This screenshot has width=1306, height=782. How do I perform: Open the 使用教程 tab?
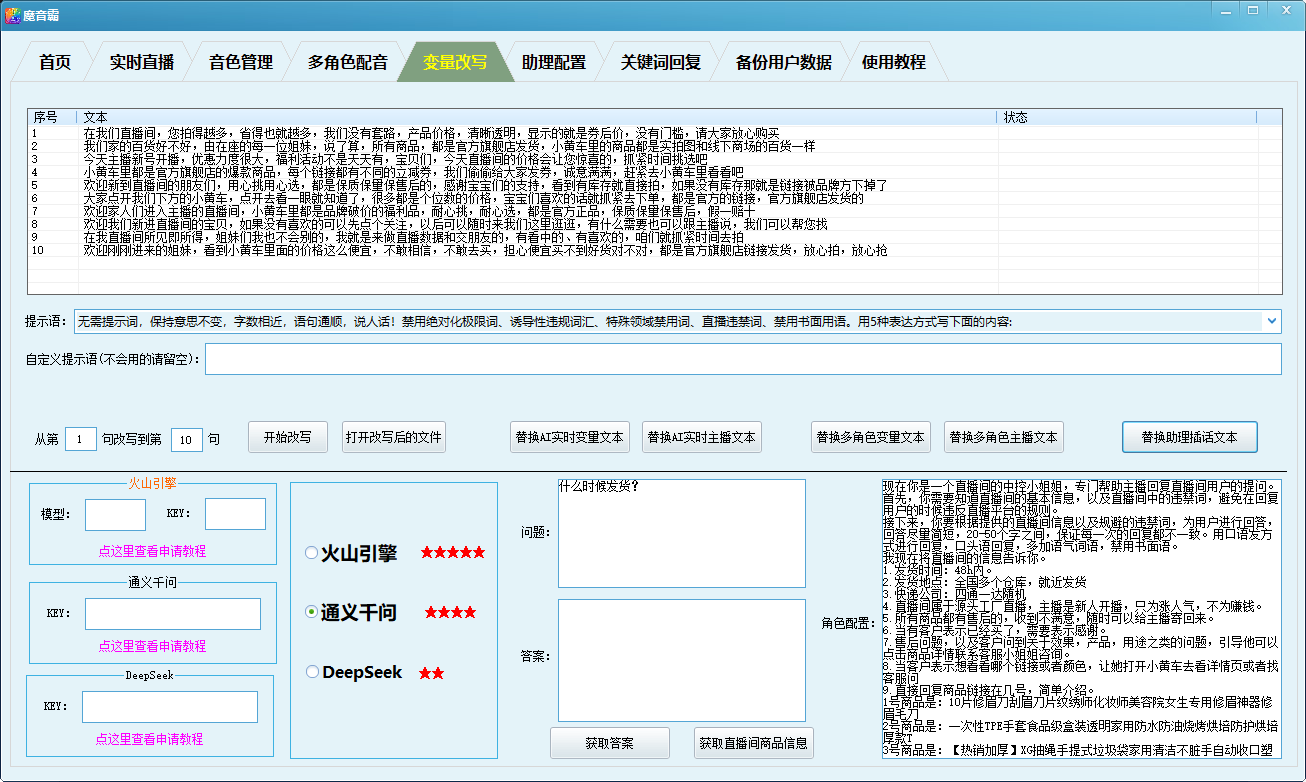(893, 62)
